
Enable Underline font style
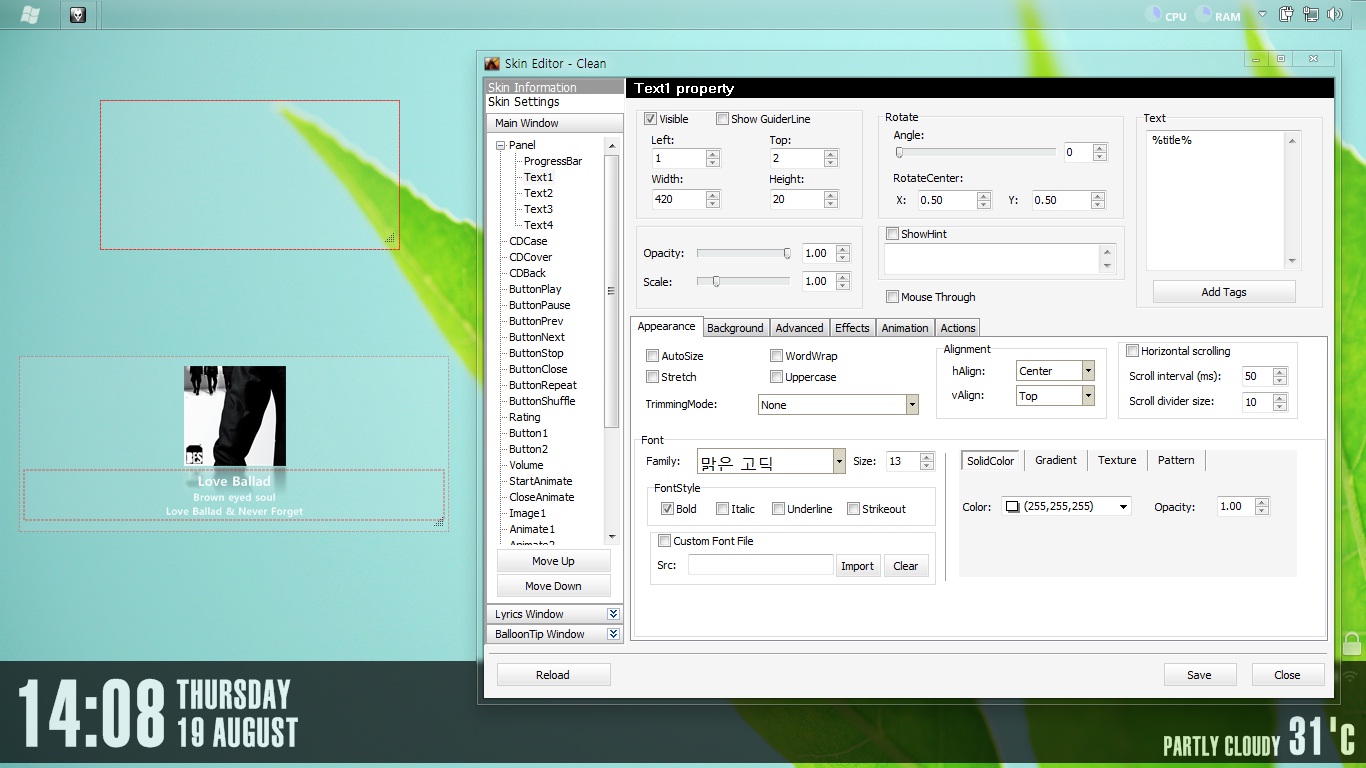tap(778, 509)
